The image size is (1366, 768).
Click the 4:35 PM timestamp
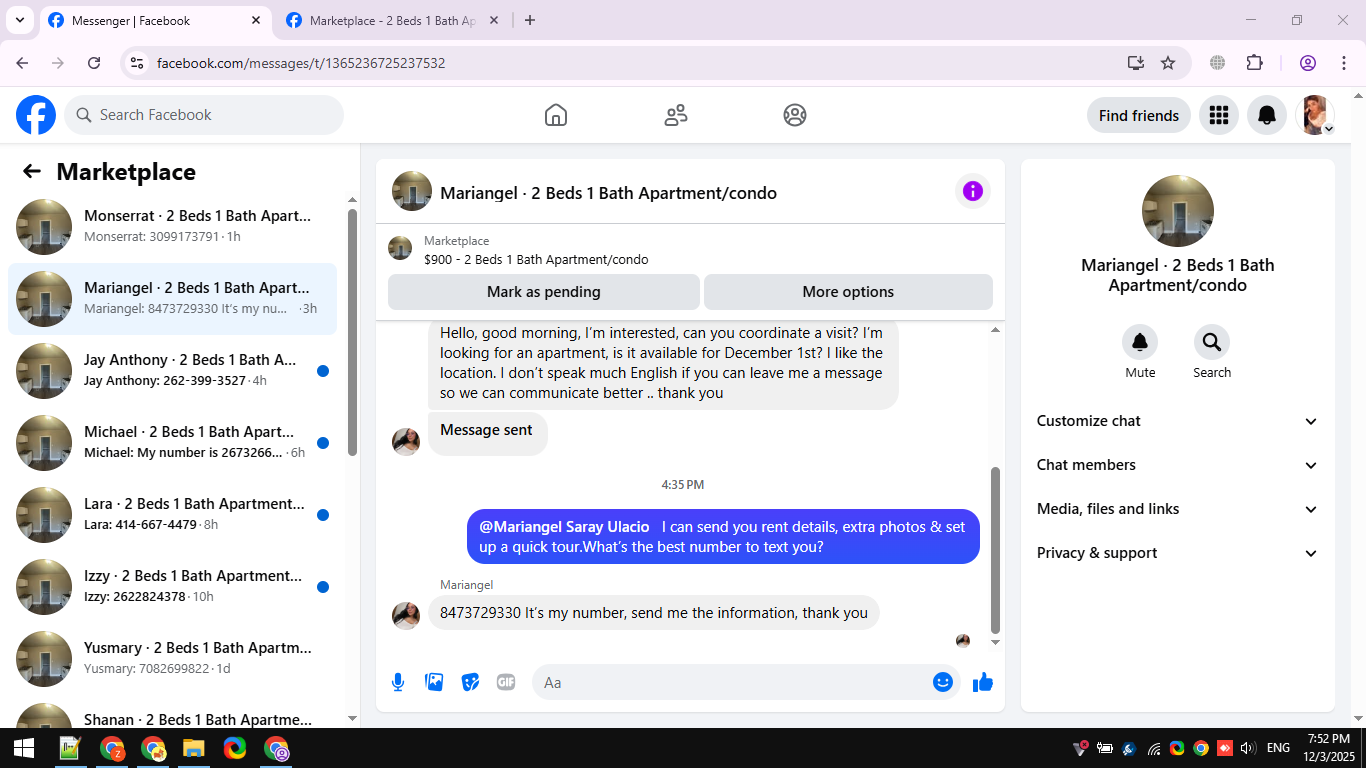click(683, 485)
